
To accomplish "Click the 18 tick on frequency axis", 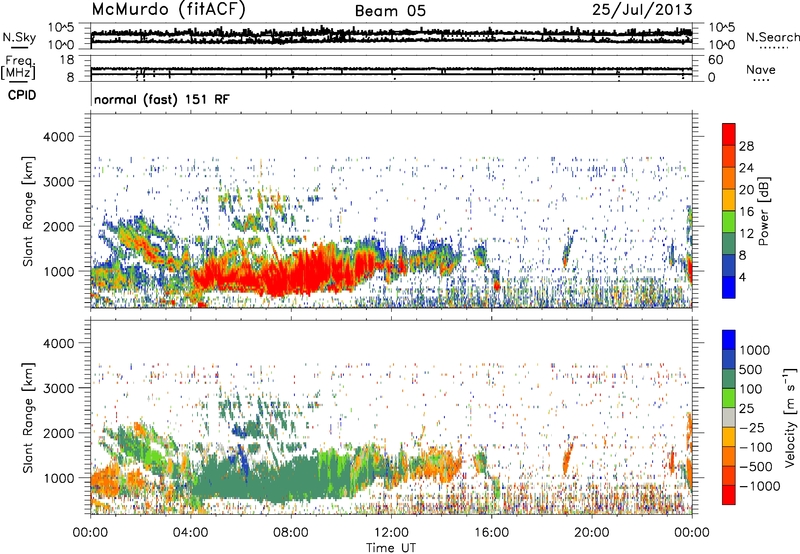I will (67, 59).
